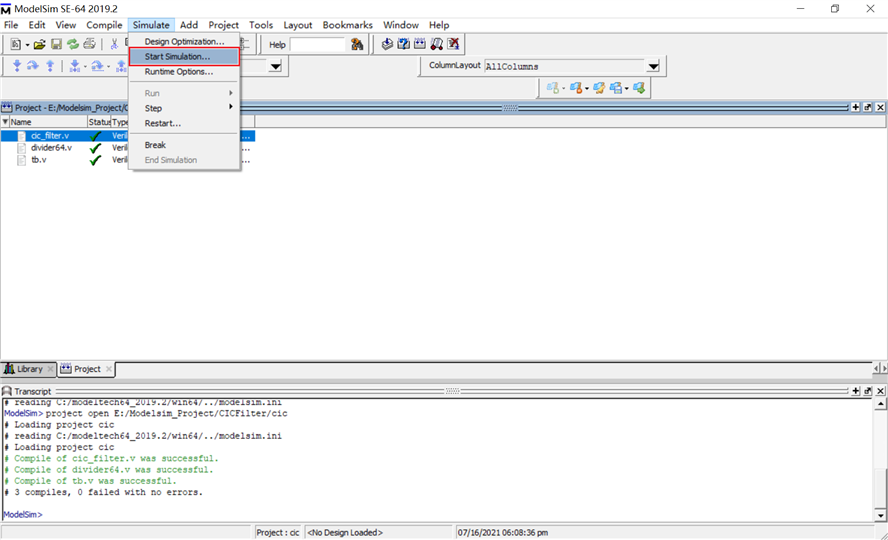Click the red X stop-compile icon
This screenshot has width=888, height=540.
(x=453, y=44)
